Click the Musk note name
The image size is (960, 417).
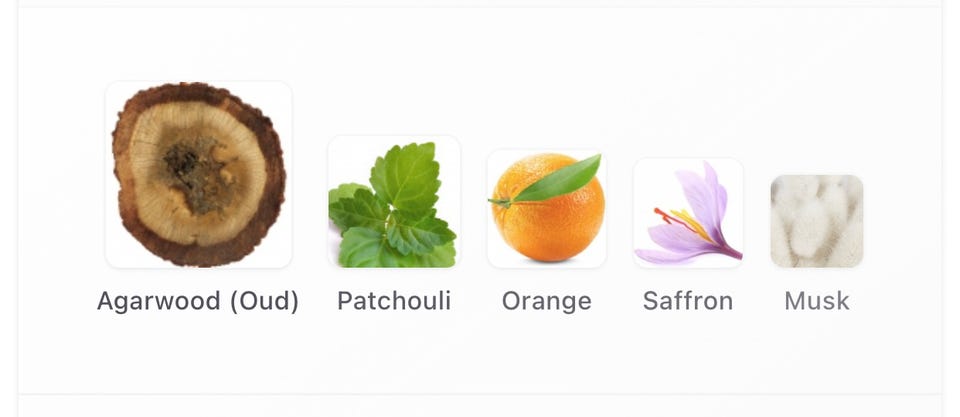pyautogui.click(x=817, y=301)
